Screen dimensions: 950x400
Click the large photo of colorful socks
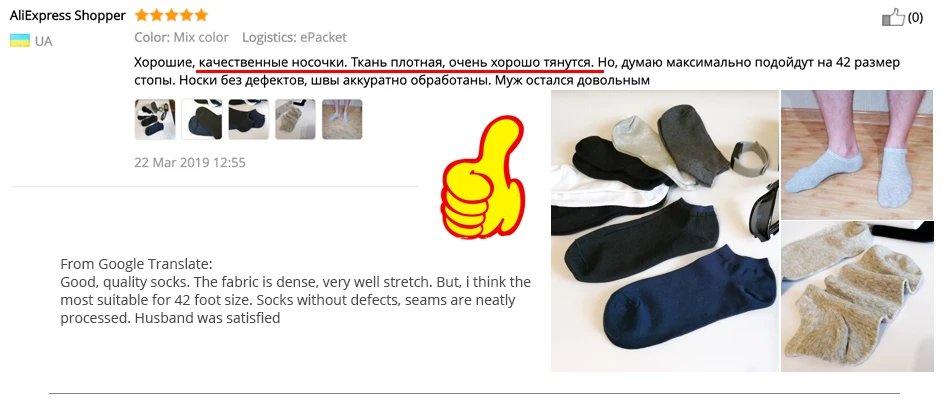pos(665,231)
